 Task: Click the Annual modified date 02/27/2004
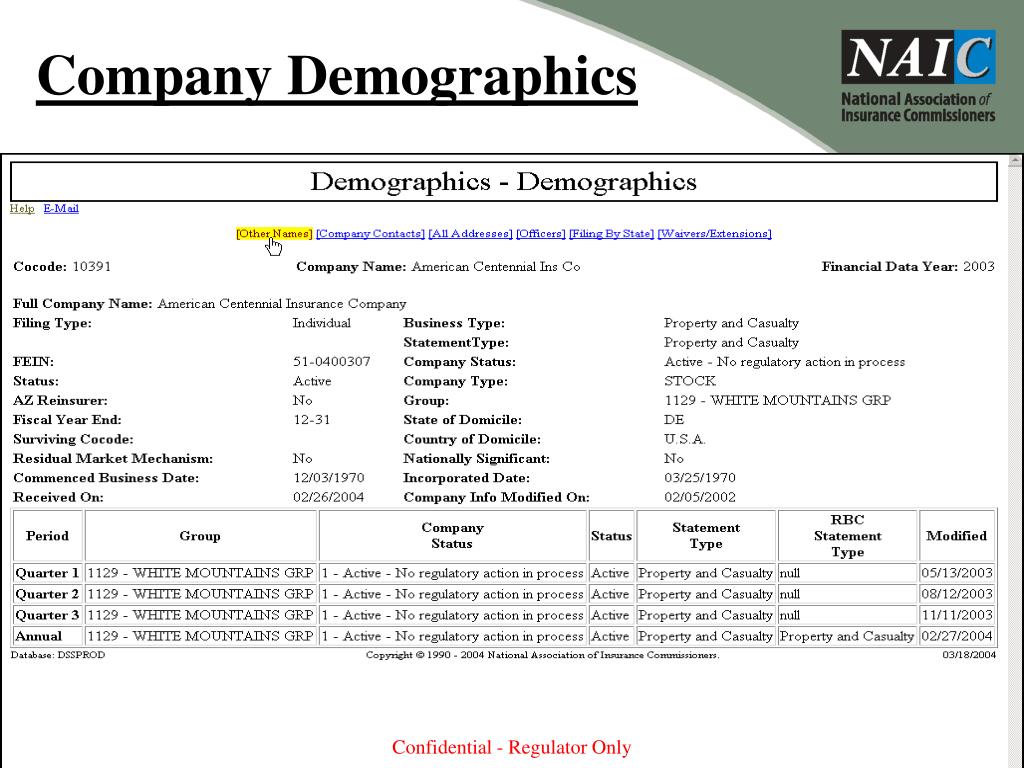click(957, 636)
